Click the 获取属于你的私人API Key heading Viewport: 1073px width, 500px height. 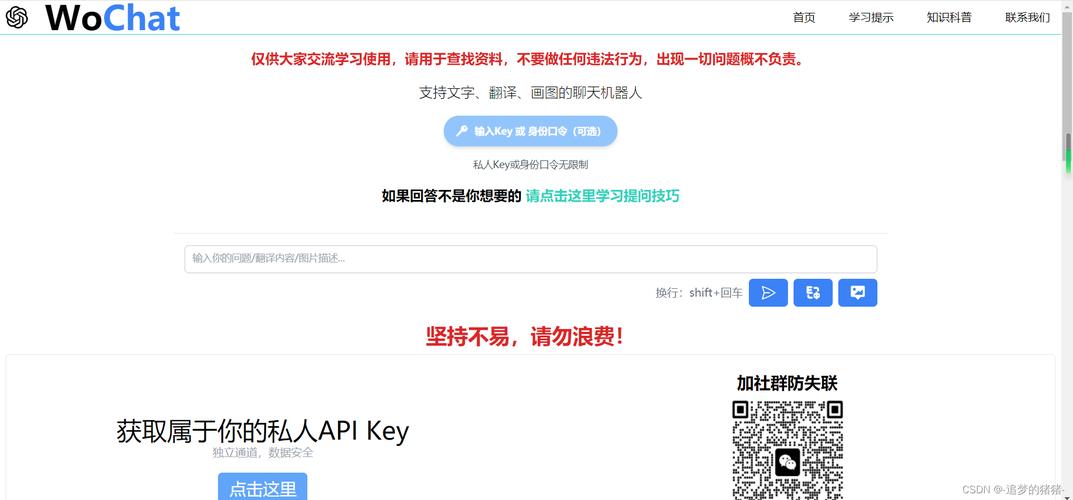[x=263, y=431]
